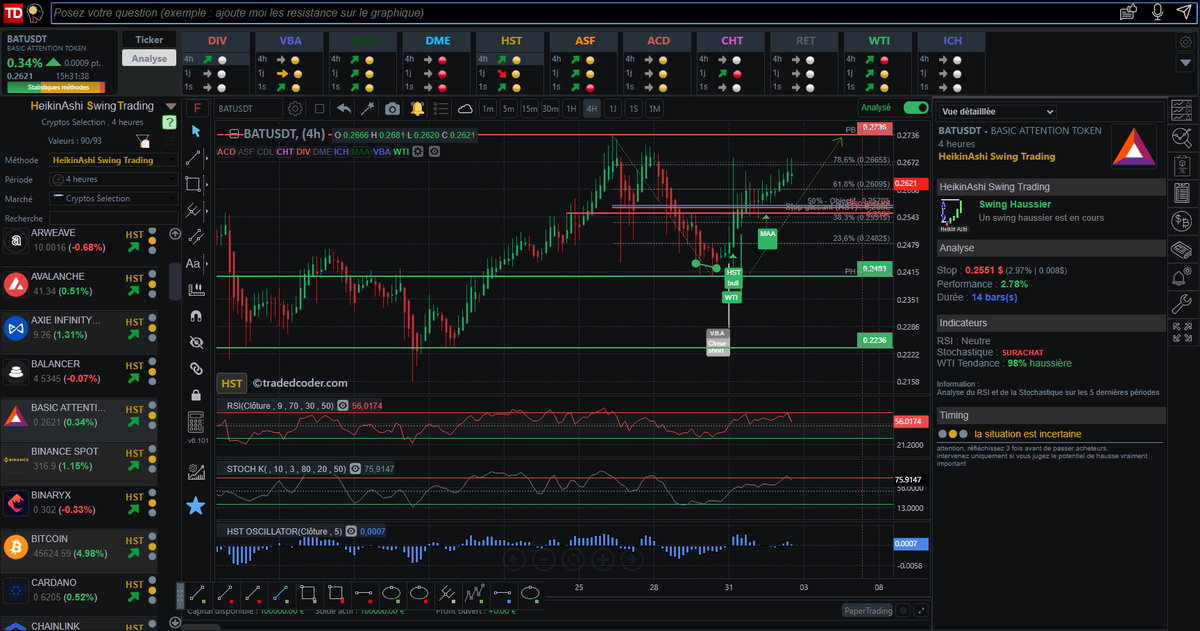The image size is (1200, 631).
Task: Toggle RSI indicator visibility eye
Action: click(x=343, y=406)
